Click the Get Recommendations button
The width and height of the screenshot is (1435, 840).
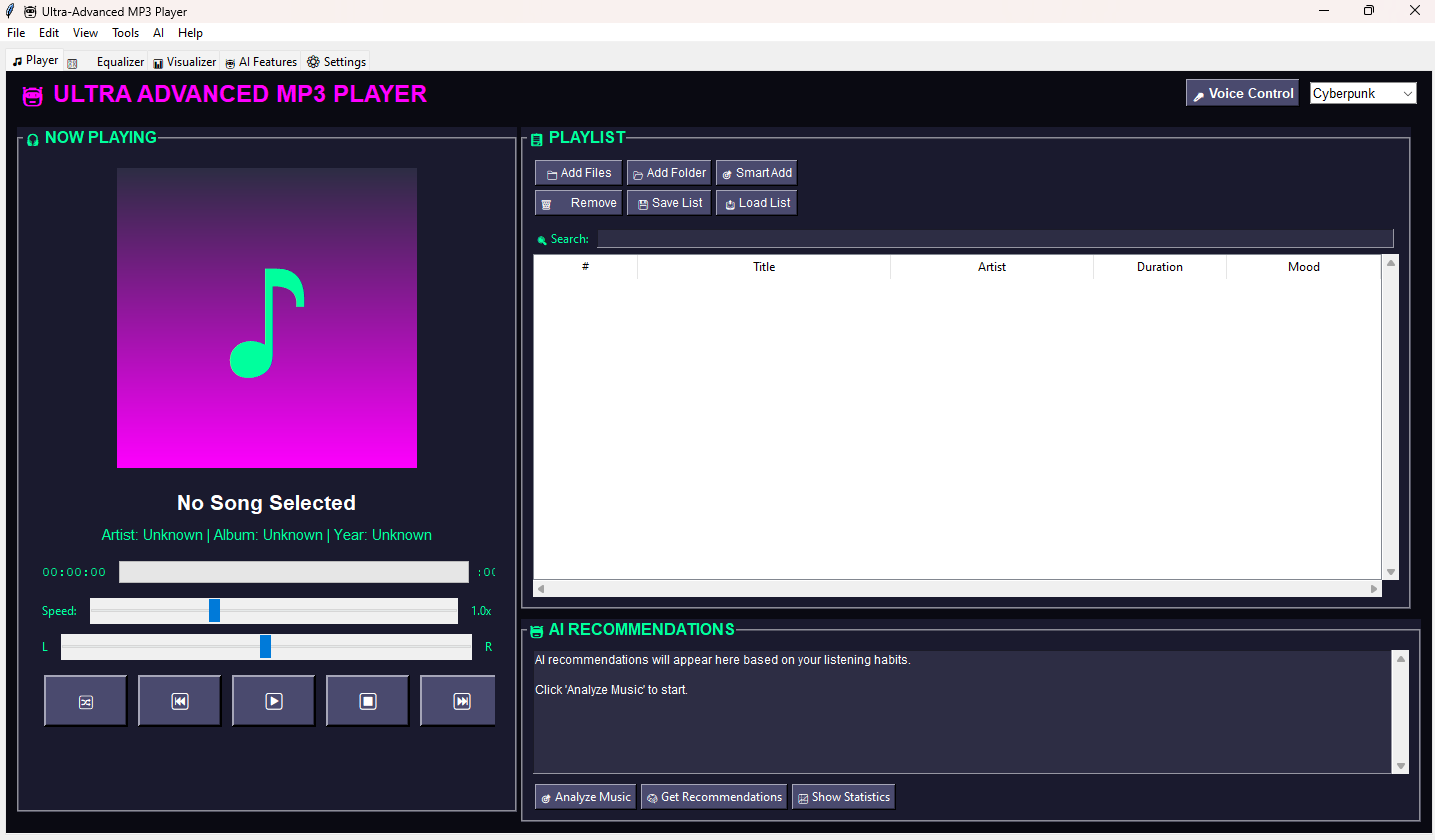coord(713,797)
